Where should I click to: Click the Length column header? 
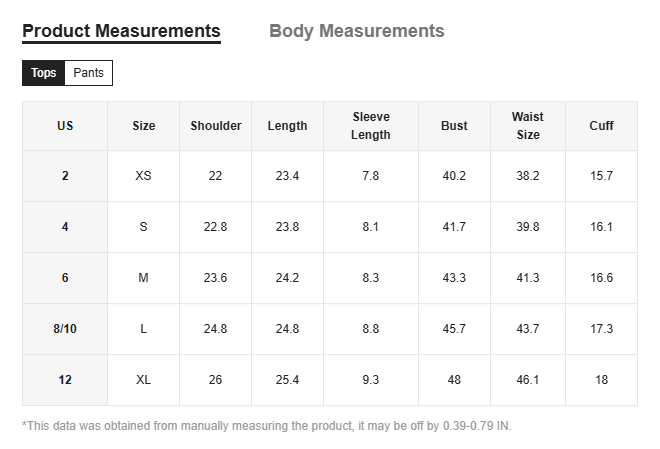[x=287, y=126]
